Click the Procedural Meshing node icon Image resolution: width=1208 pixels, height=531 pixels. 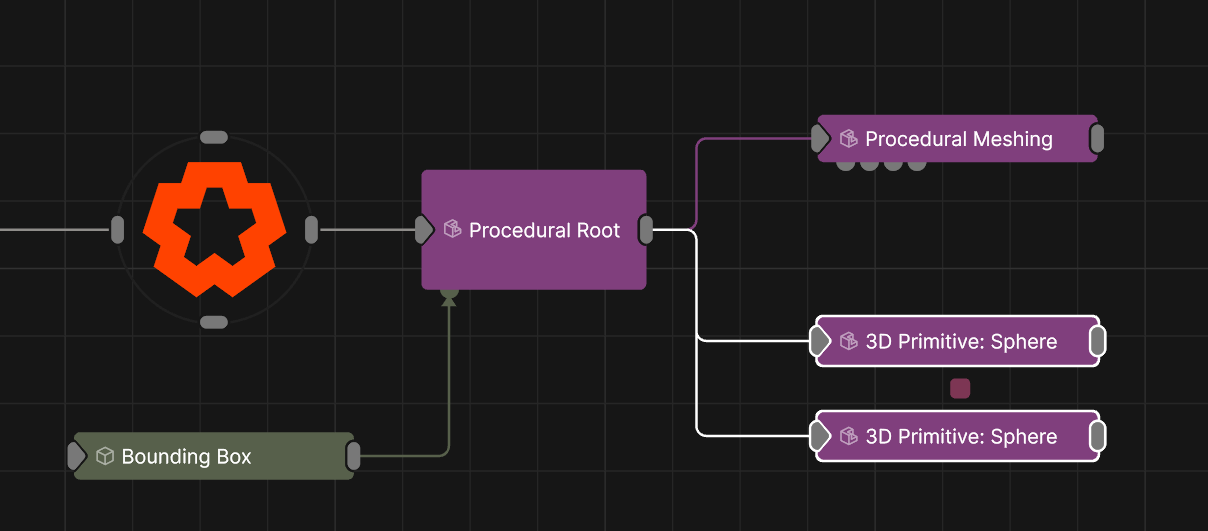click(849, 139)
